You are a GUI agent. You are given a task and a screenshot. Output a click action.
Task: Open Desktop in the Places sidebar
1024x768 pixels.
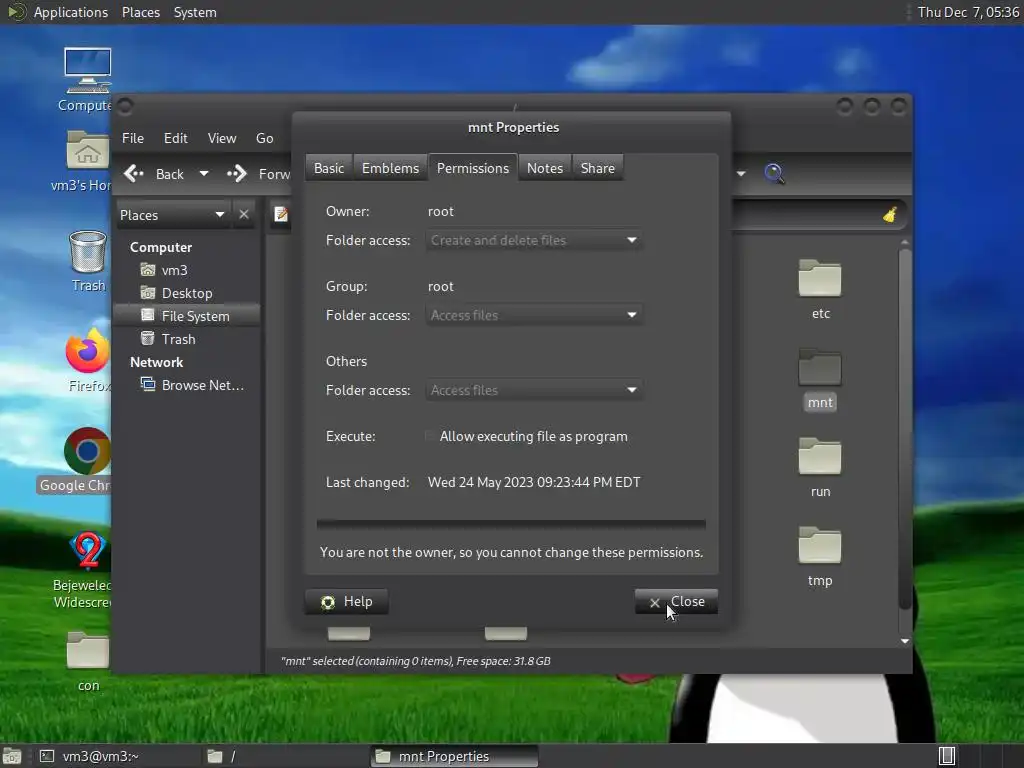tap(185, 293)
